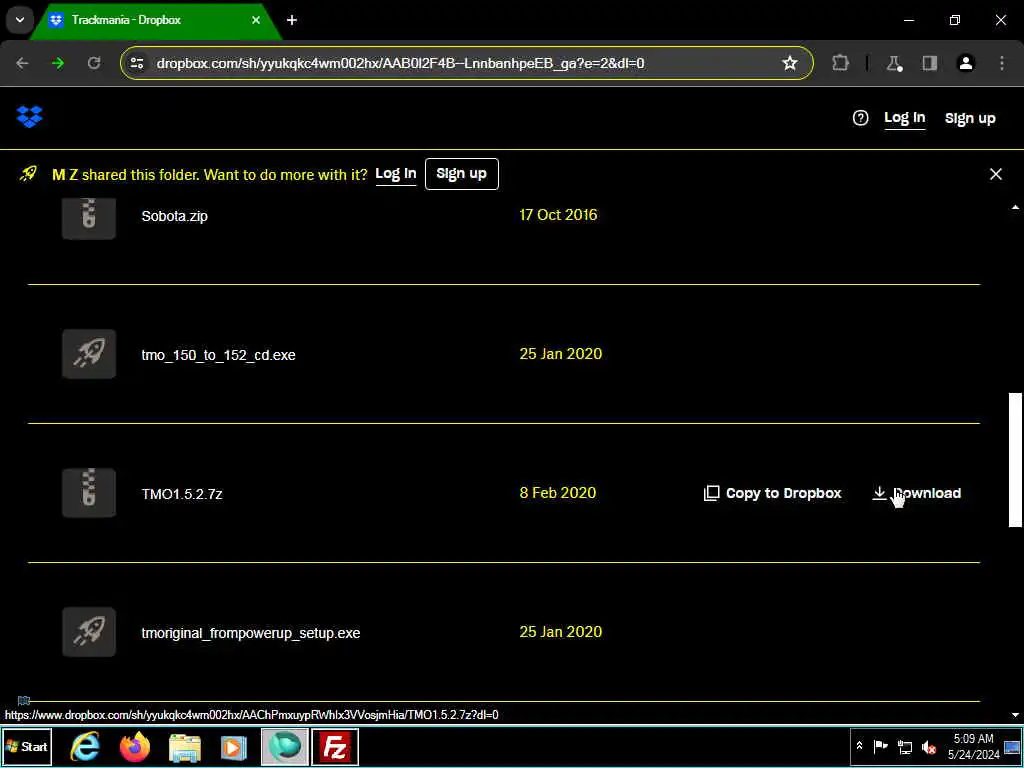1024x768 pixels.
Task: Click the outlined Sign up banner button
Action: [462, 174]
